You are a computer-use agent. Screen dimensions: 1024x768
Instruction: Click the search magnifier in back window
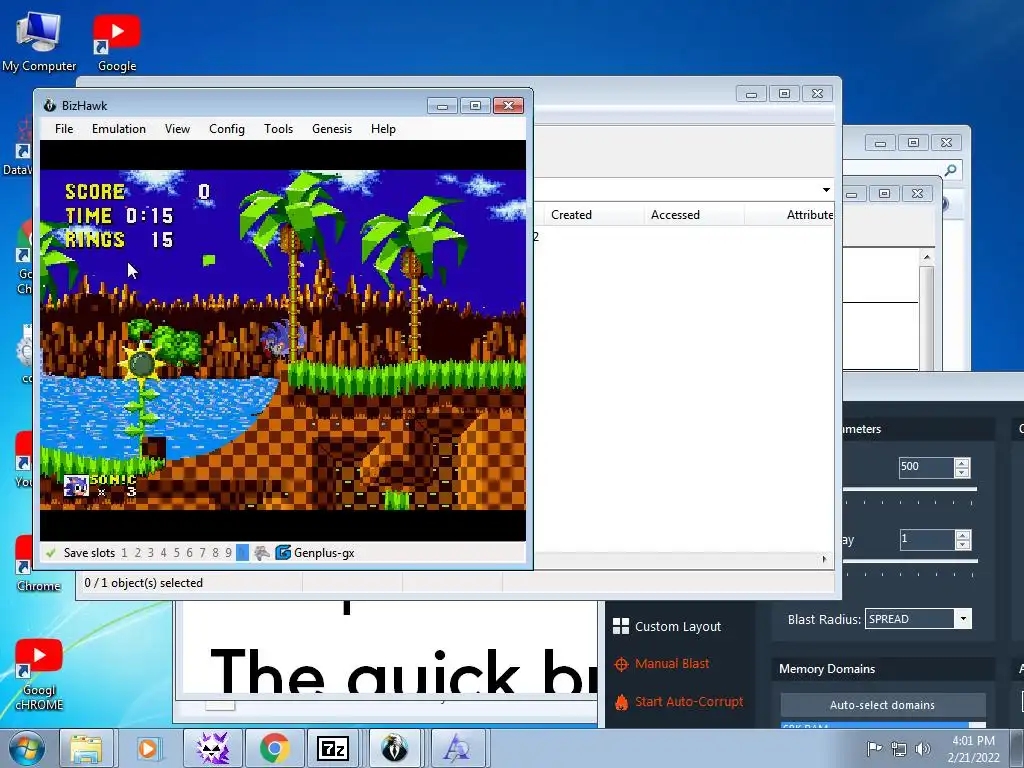tap(951, 170)
